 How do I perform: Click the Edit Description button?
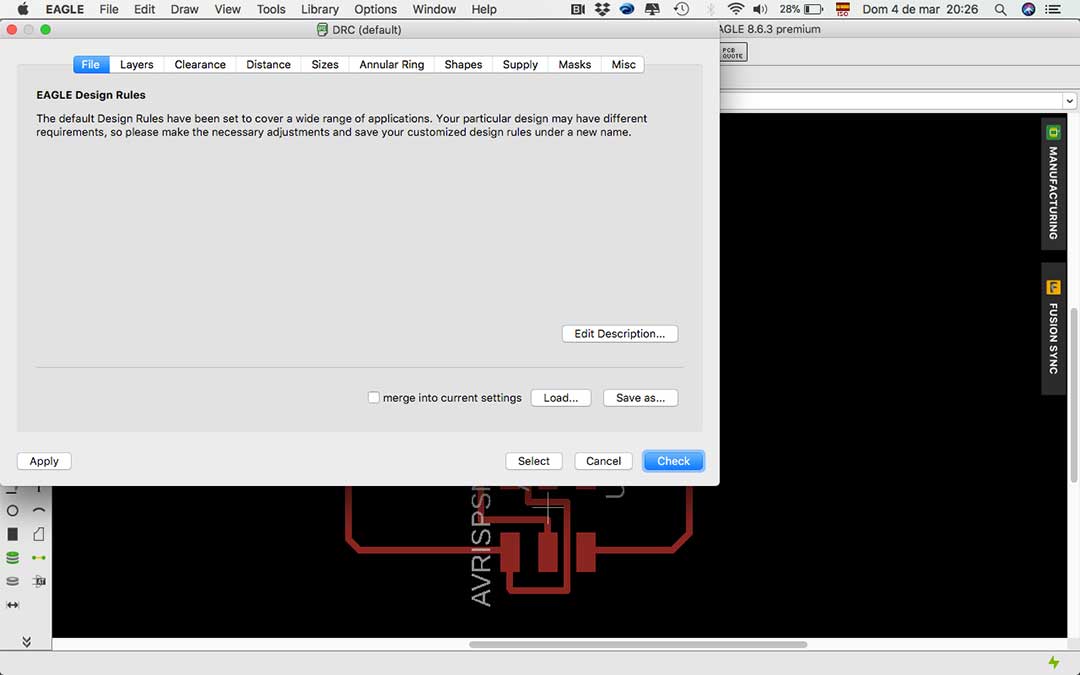[620, 333]
